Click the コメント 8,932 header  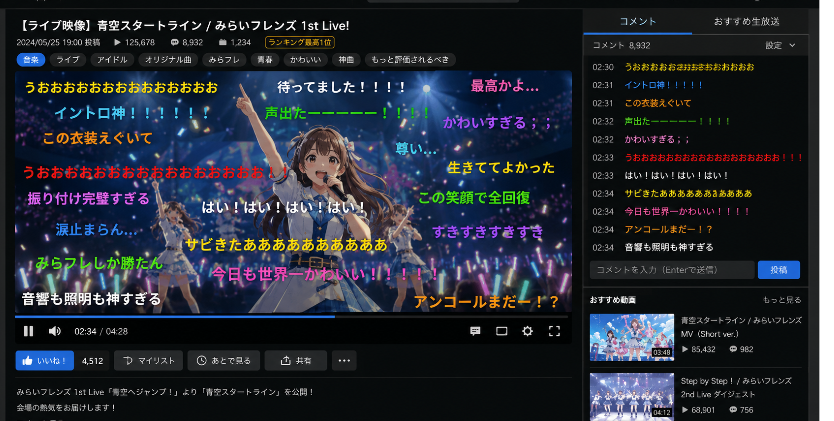pos(621,45)
